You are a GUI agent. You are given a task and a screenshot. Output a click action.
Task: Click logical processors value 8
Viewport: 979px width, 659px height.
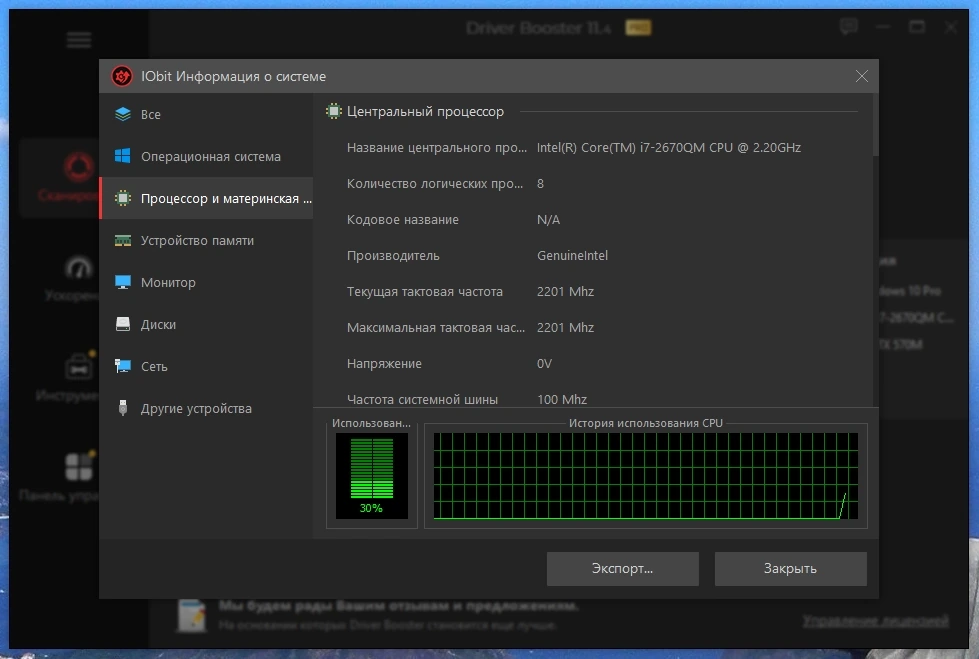point(540,184)
